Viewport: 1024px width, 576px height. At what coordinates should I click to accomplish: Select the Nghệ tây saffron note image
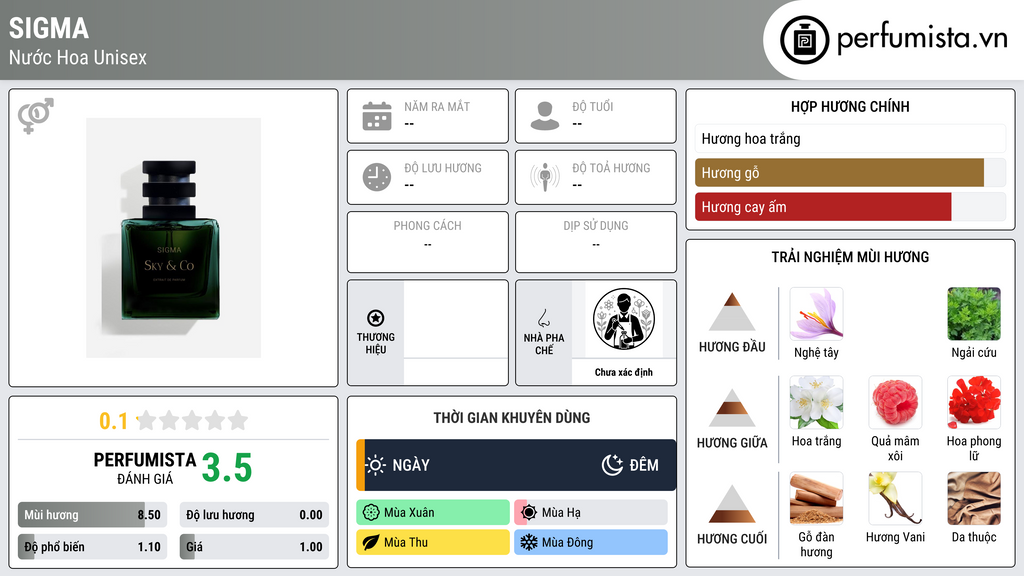click(816, 314)
